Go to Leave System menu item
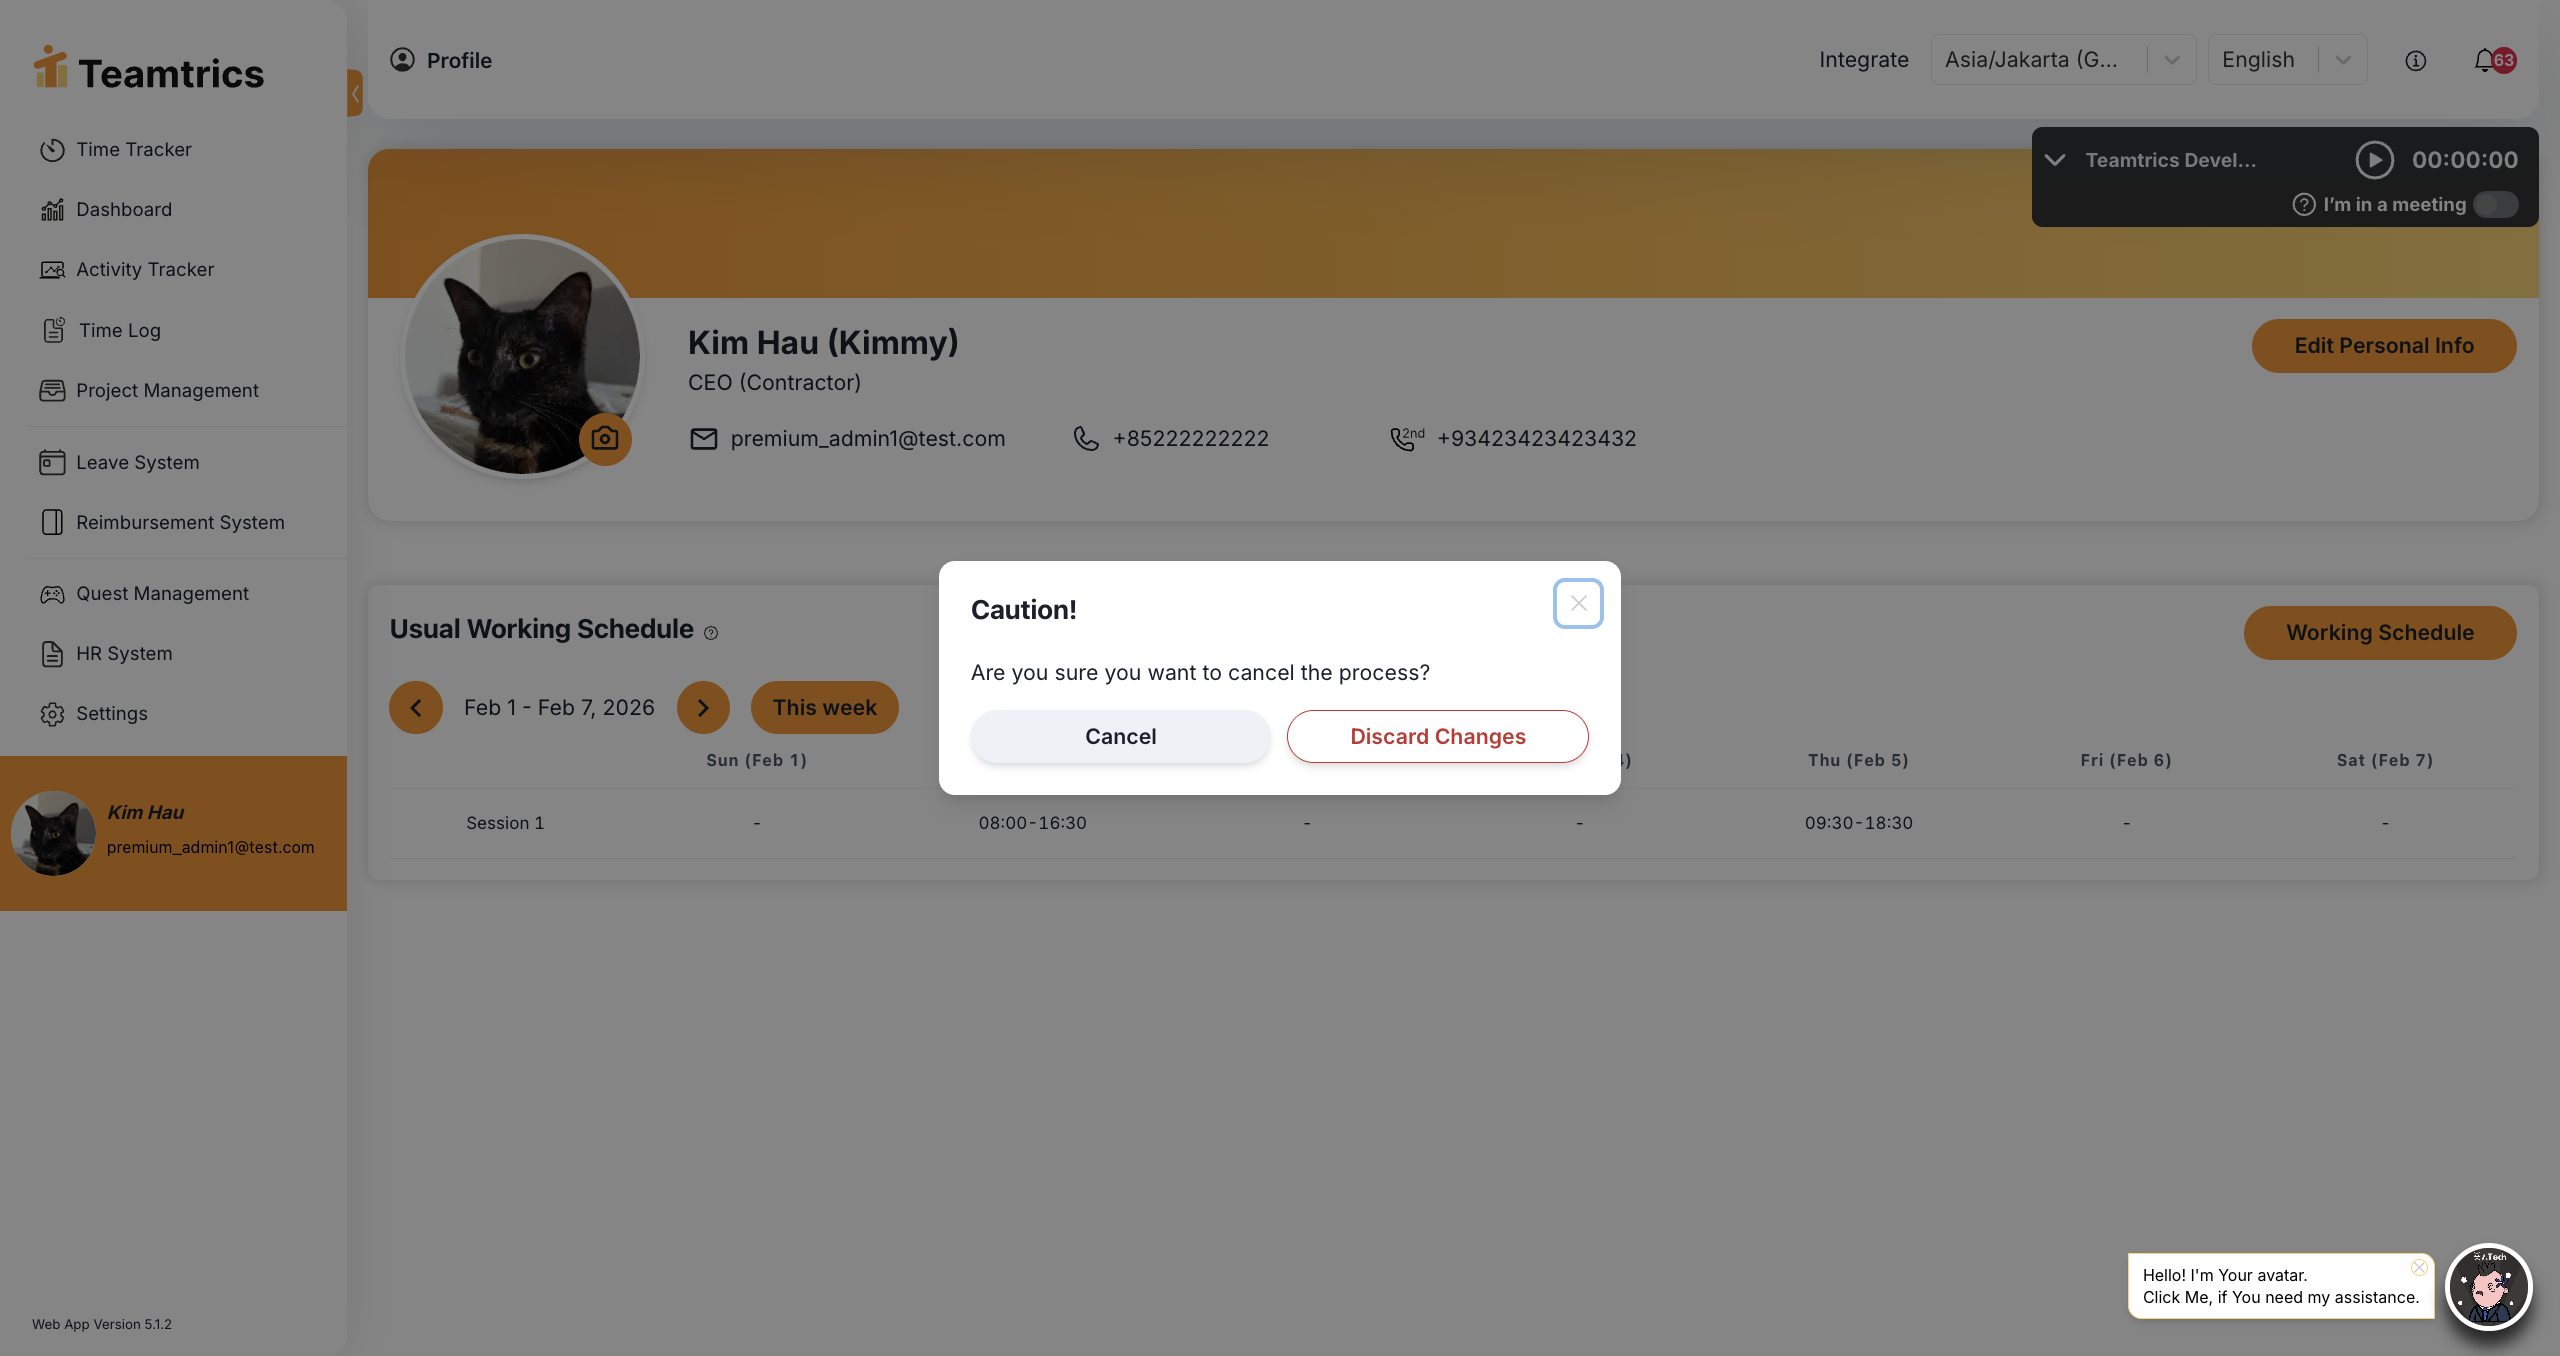2560x1356 pixels. pyautogui.click(x=137, y=462)
